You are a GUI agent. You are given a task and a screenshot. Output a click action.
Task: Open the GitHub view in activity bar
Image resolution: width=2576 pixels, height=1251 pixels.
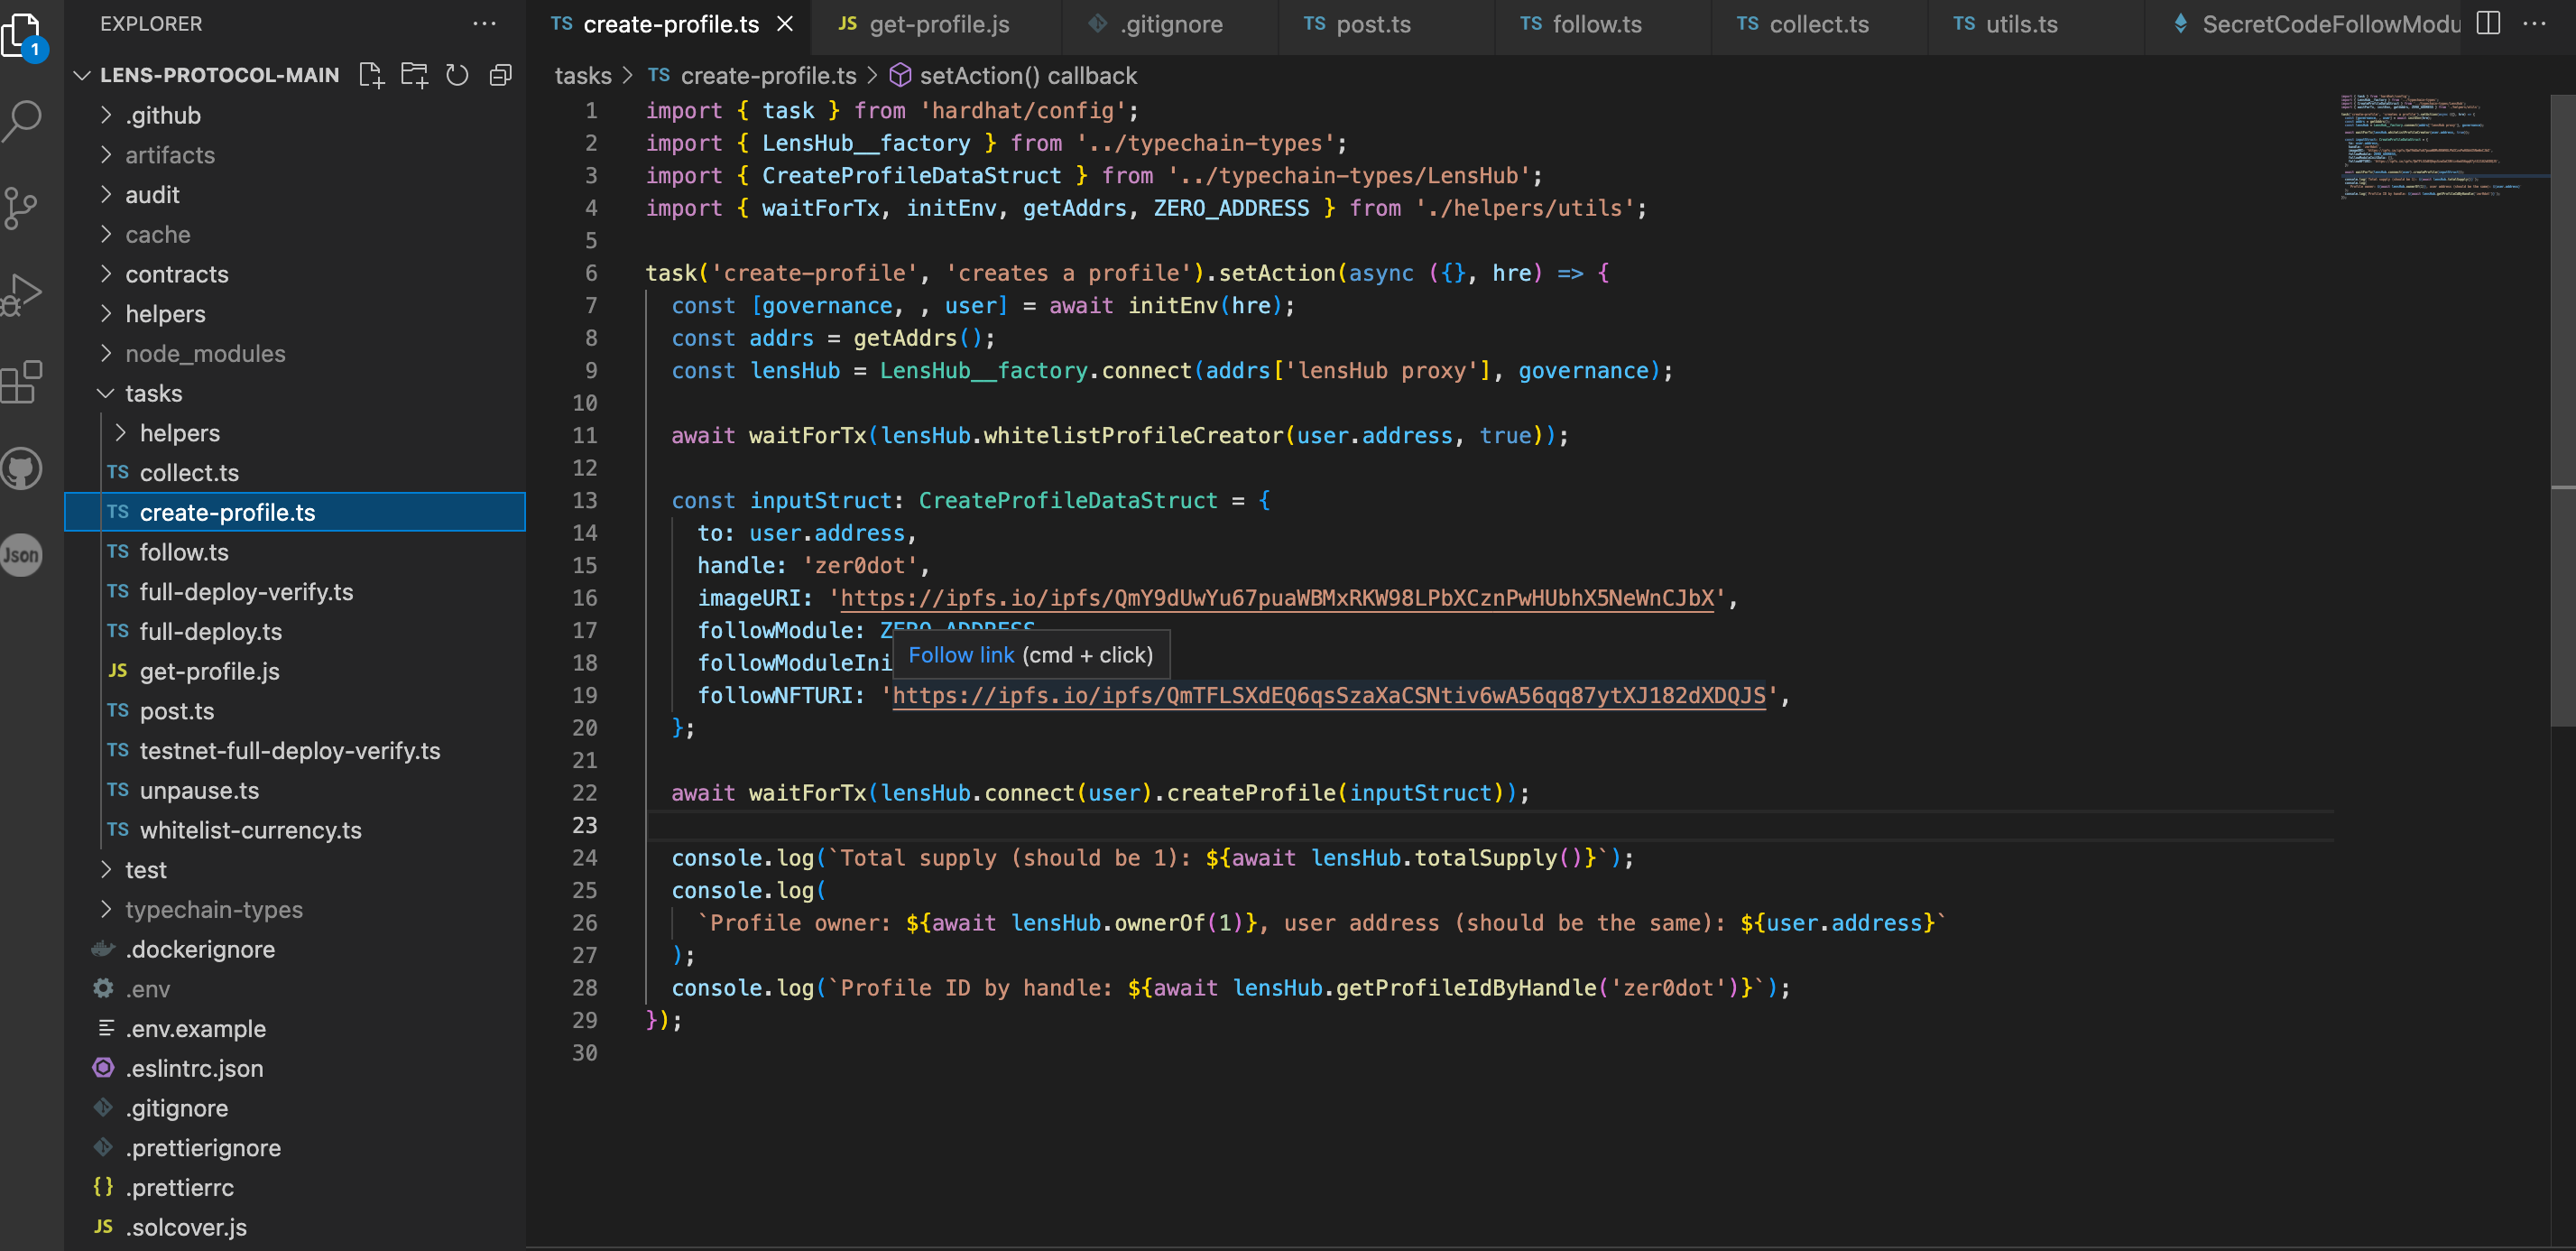pos(22,468)
